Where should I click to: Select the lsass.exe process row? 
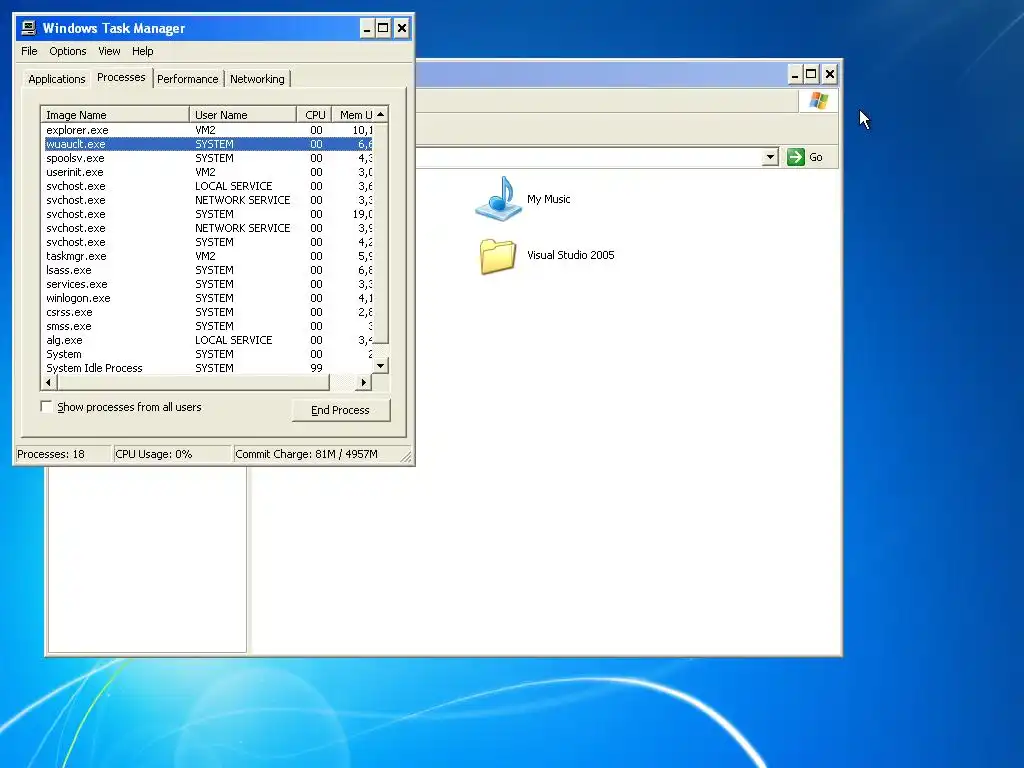point(208,270)
